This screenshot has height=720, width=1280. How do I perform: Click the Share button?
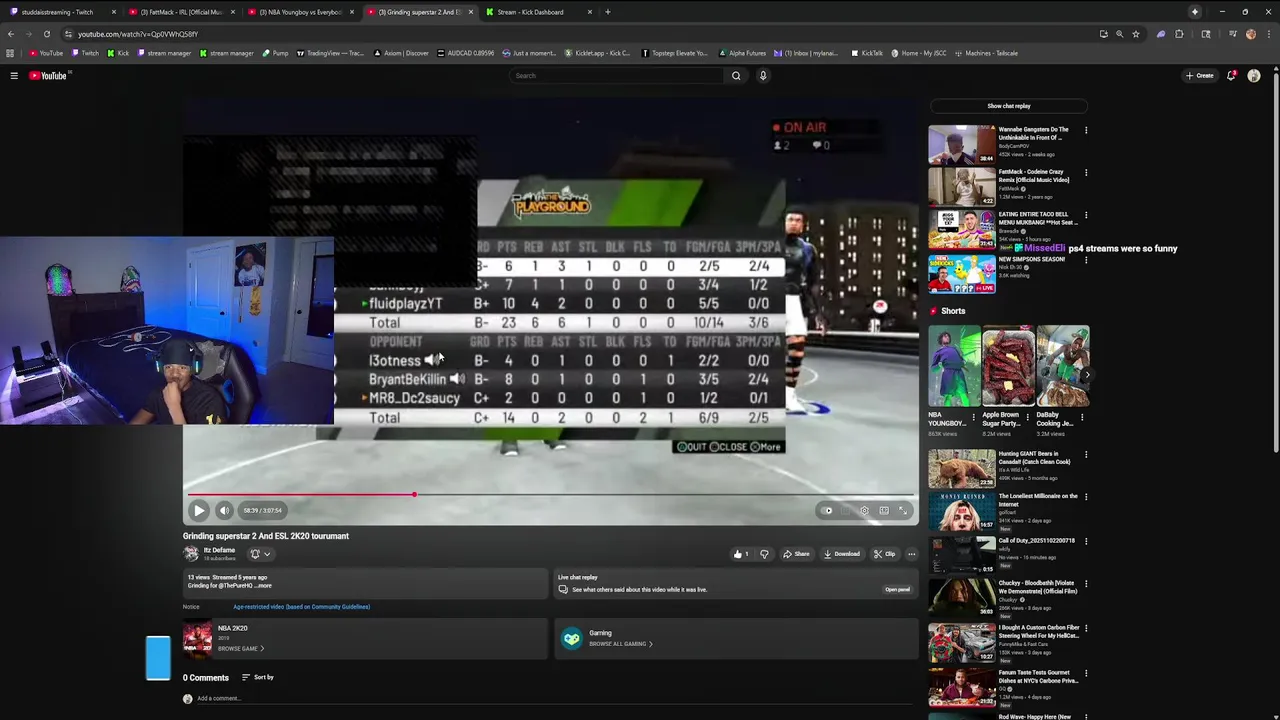tap(796, 554)
